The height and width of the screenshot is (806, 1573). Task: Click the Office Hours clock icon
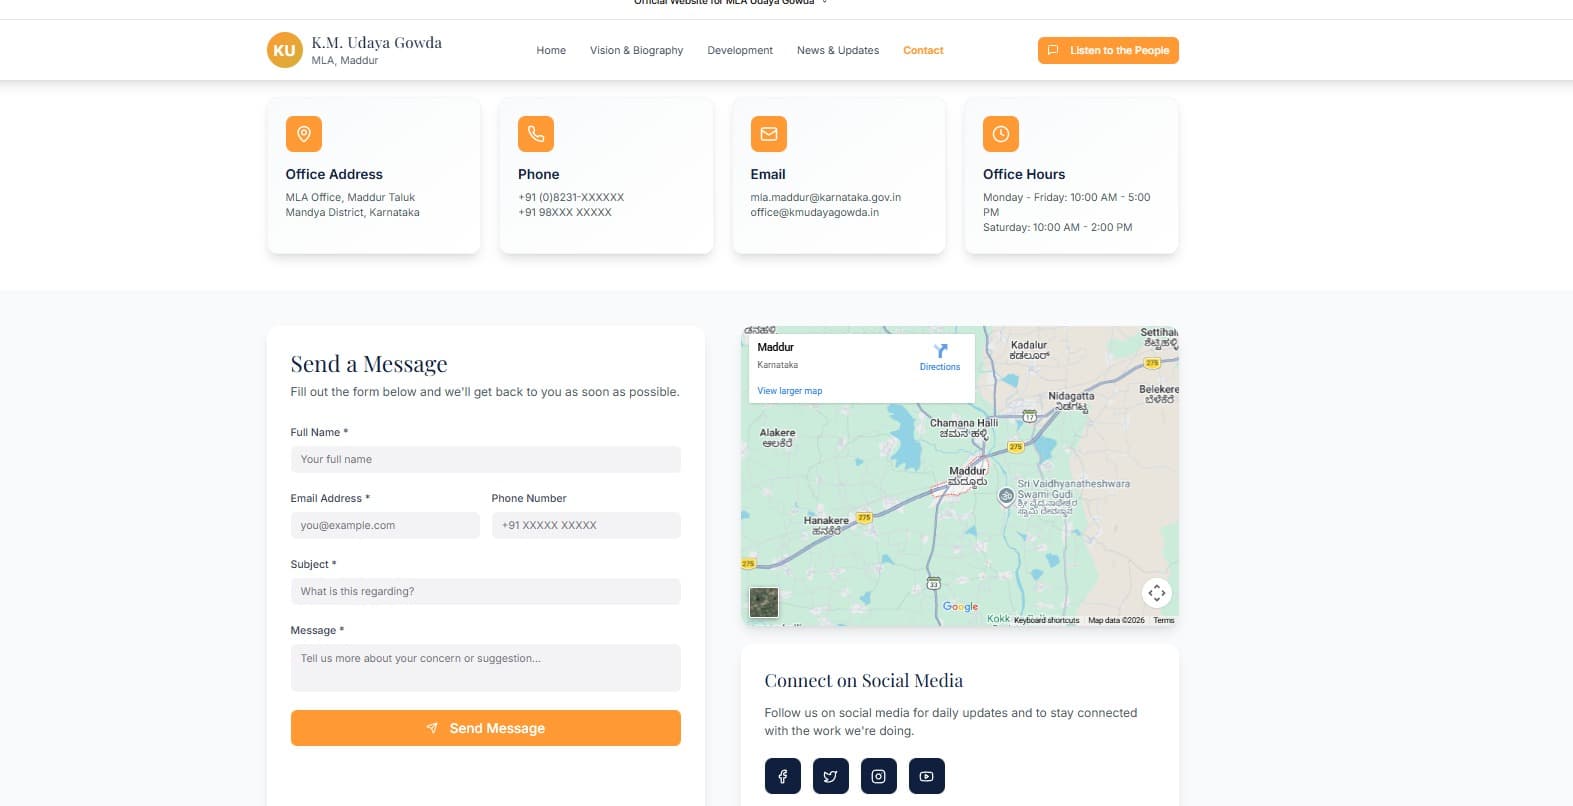click(1001, 134)
